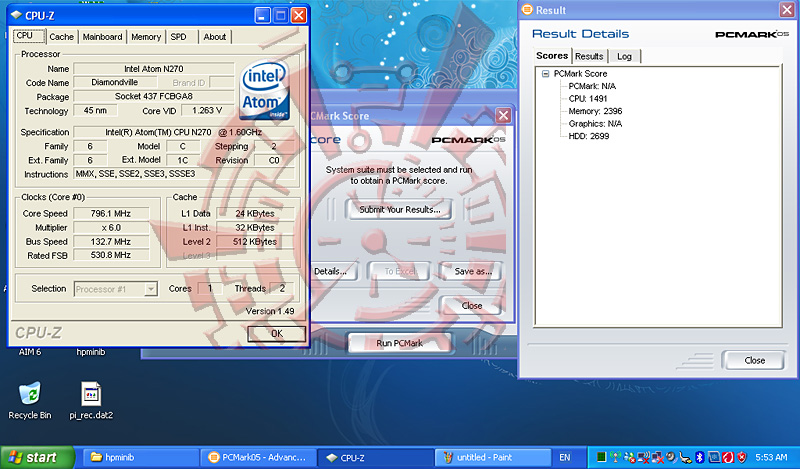Screen dimensions: 800x469
Task: Click the Level 2 512 KBytes value
Action: pos(255,241)
